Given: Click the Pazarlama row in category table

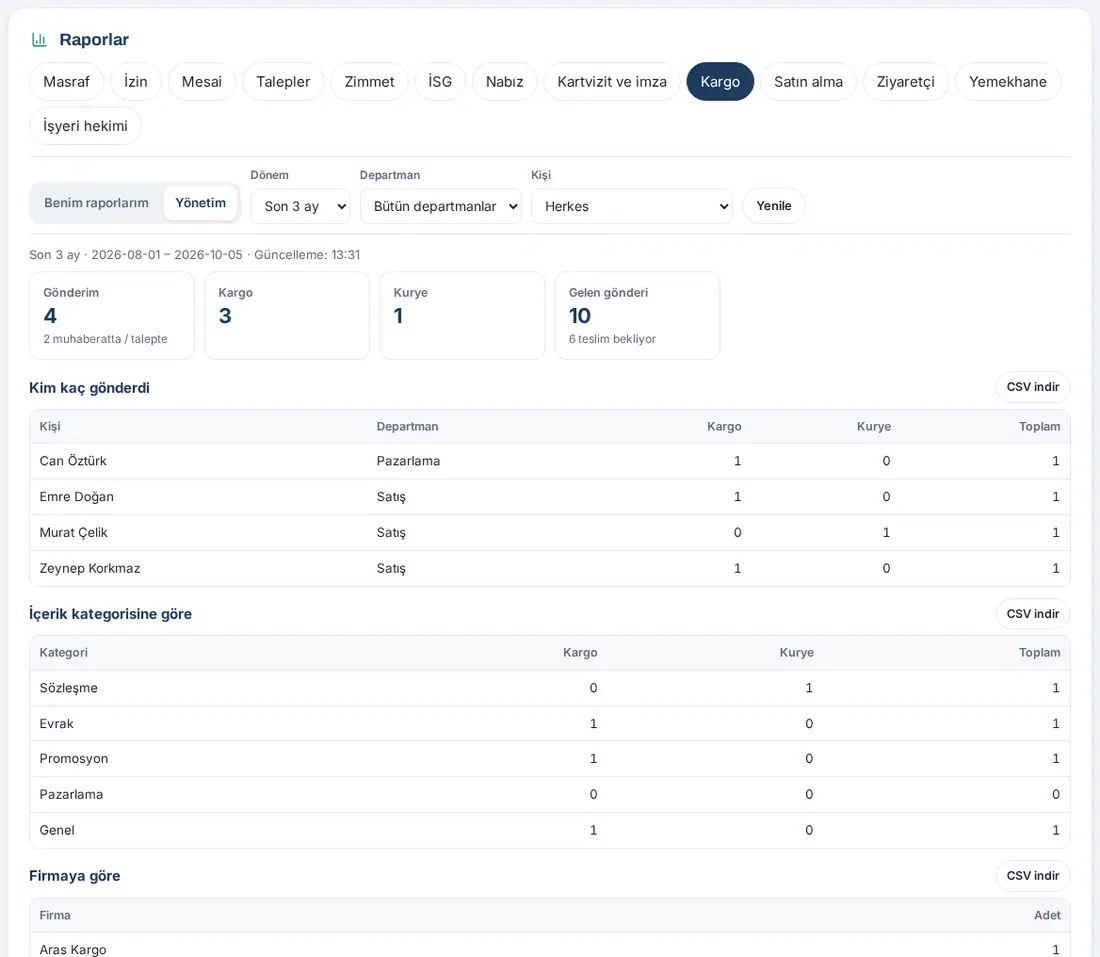Looking at the screenshot, I should (x=550, y=794).
